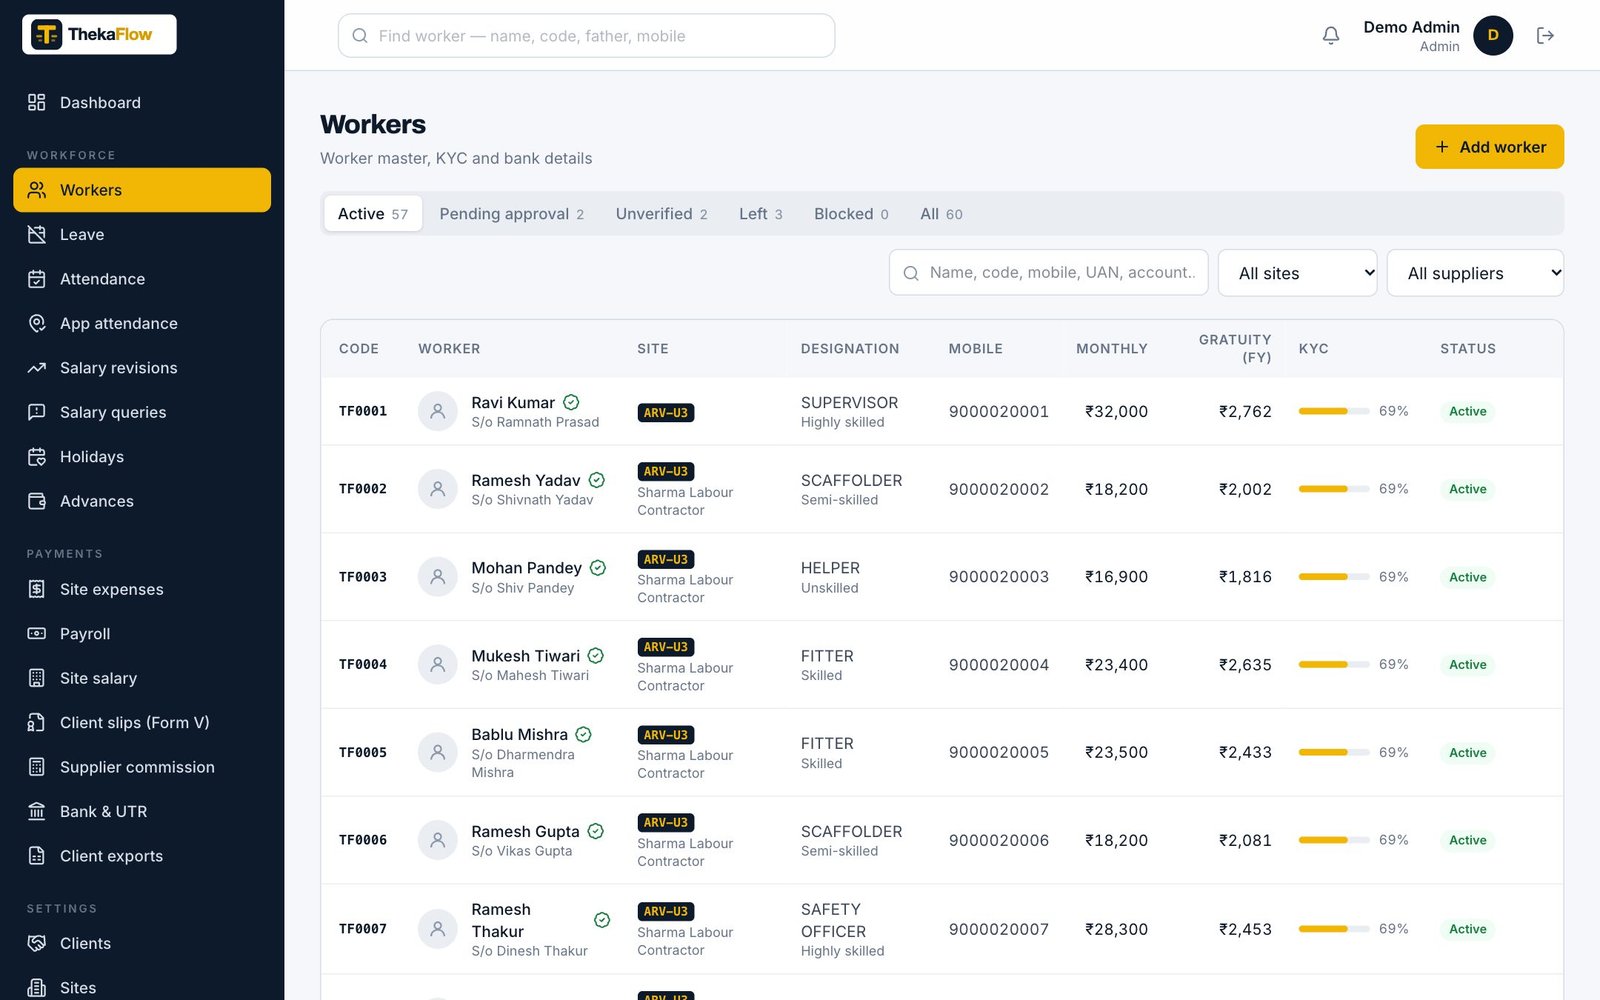Open Client slips (Form V)
The image size is (1600, 1000).
click(142, 723)
